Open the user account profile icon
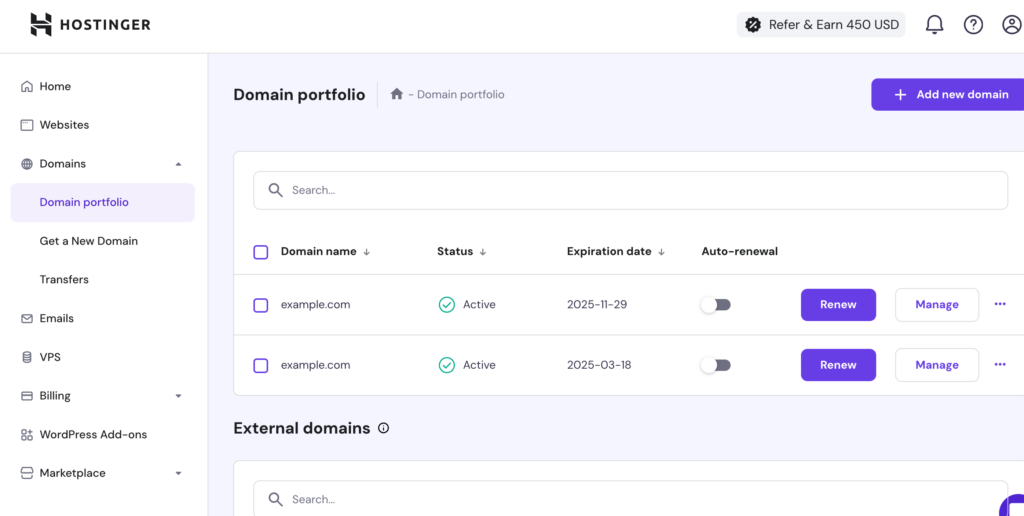 click(1011, 25)
